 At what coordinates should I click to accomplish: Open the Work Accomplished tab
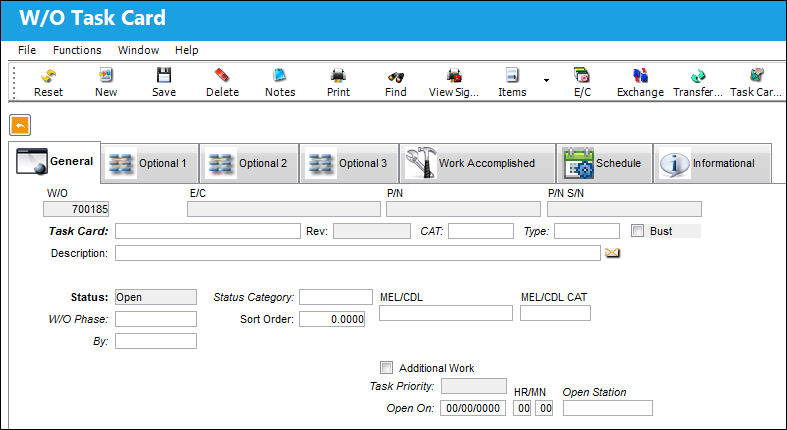pyautogui.click(x=477, y=164)
